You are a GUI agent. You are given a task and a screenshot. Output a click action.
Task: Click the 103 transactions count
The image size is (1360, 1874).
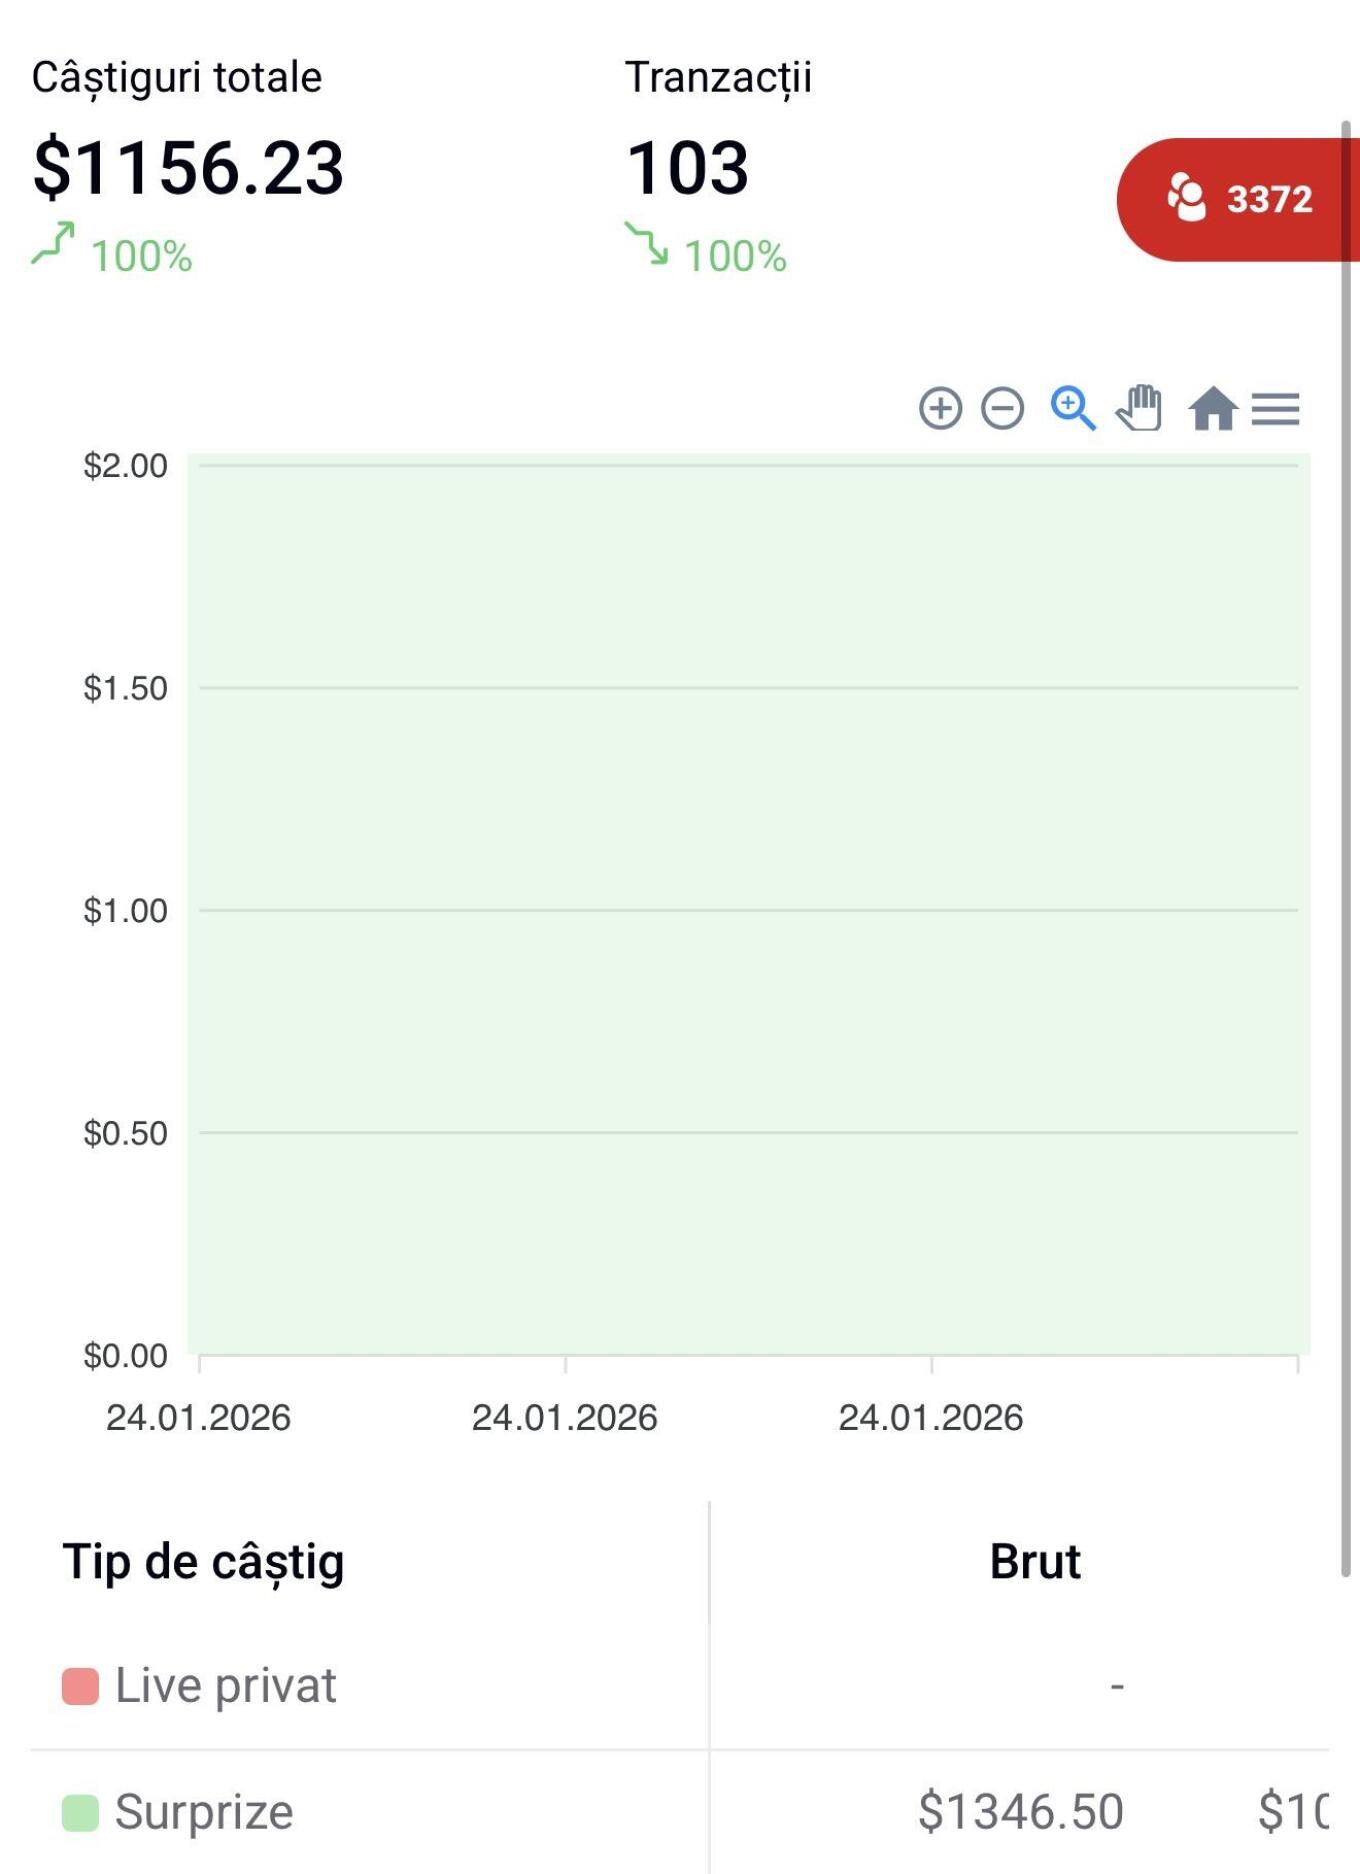(687, 167)
